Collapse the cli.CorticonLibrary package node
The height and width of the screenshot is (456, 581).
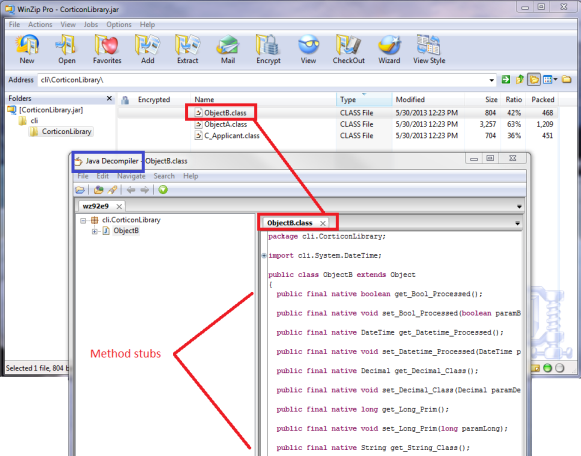pyautogui.click(x=83, y=220)
